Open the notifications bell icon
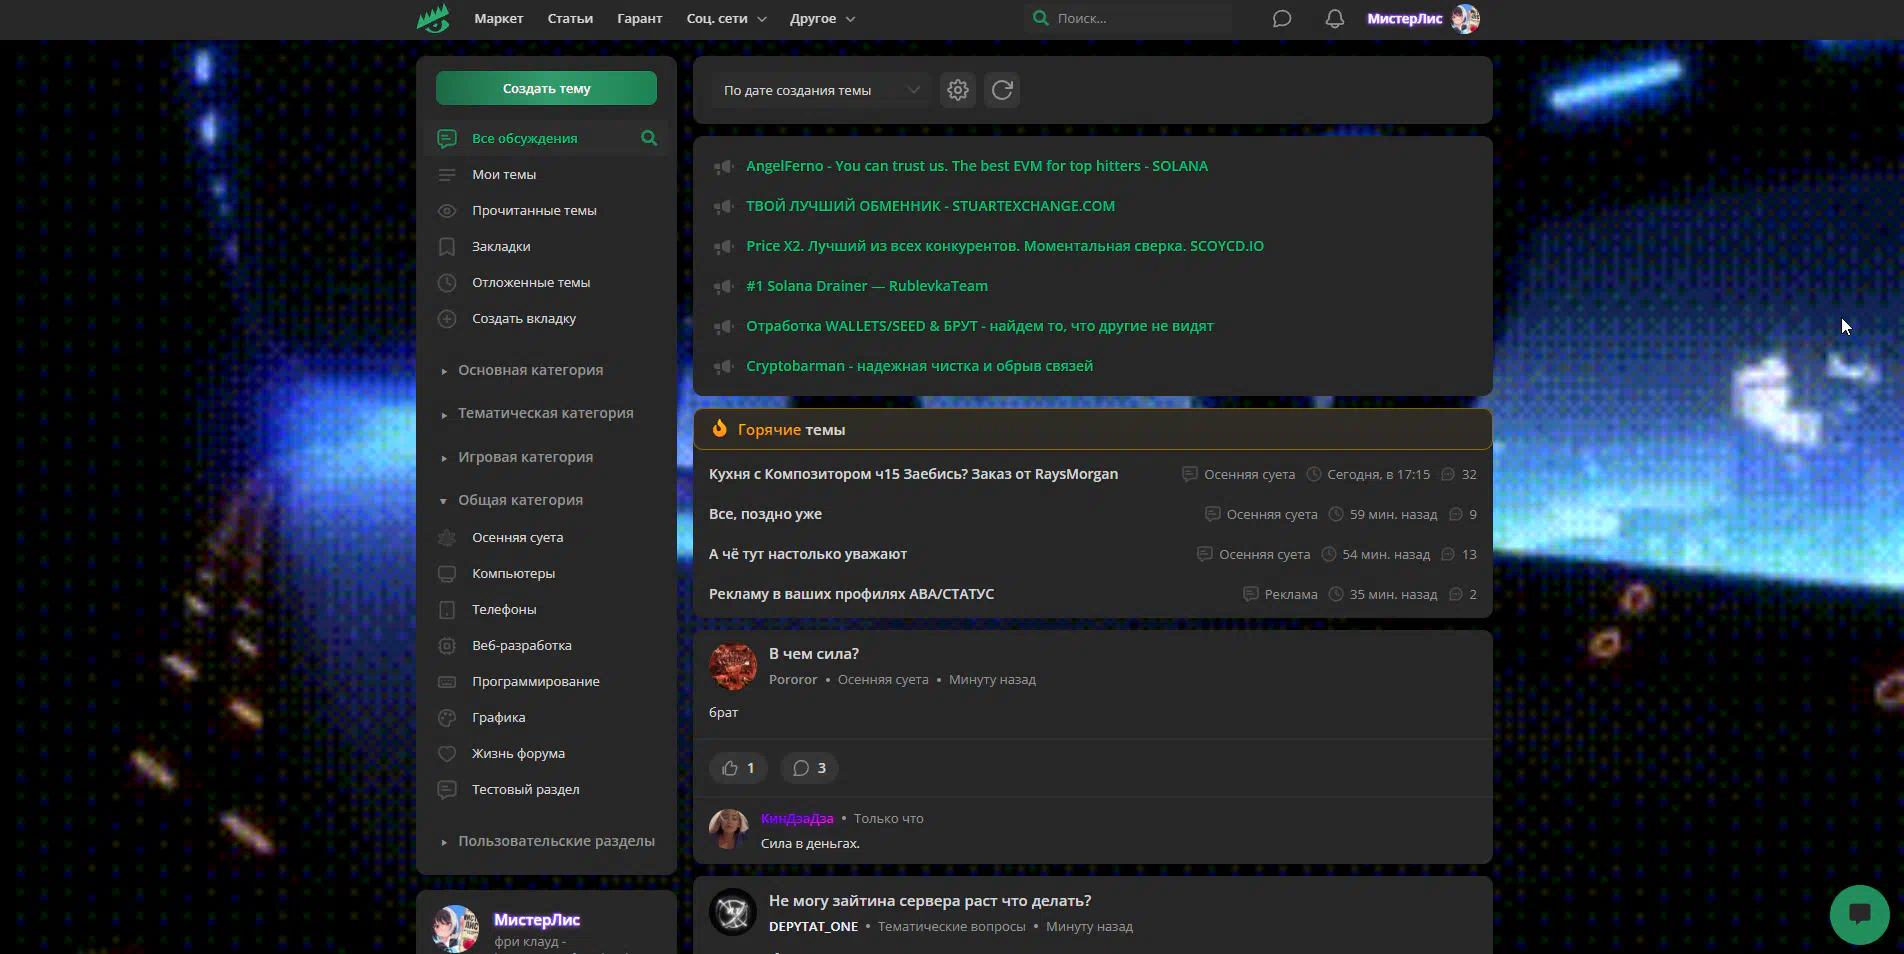The height and width of the screenshot is (954, 1904). point(1334,19)
